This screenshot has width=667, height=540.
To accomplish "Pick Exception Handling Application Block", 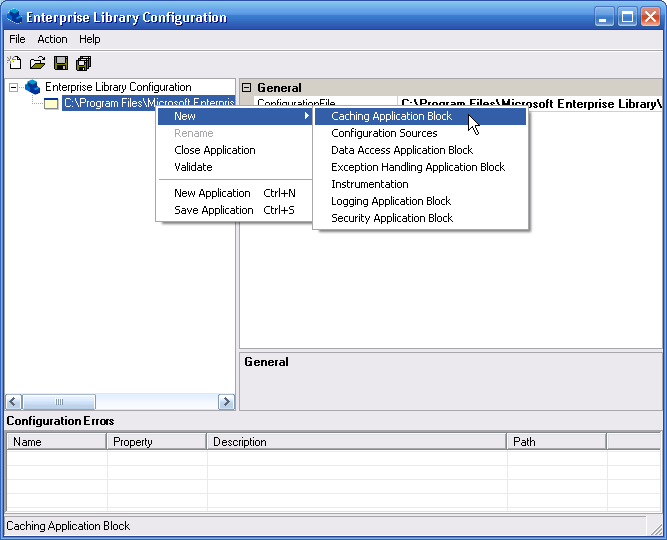I will pyautogui.click(x=417, y=167).
